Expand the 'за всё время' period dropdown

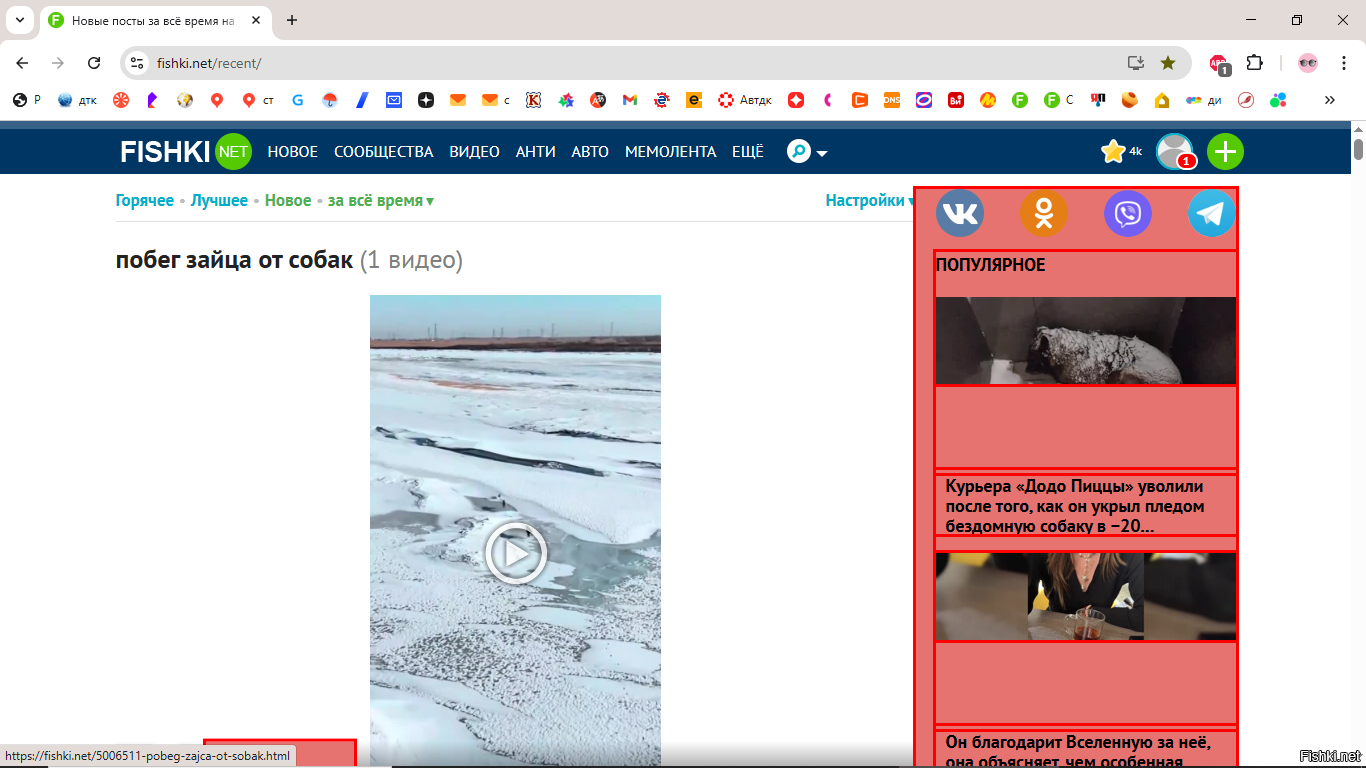[x=380, y=201]
